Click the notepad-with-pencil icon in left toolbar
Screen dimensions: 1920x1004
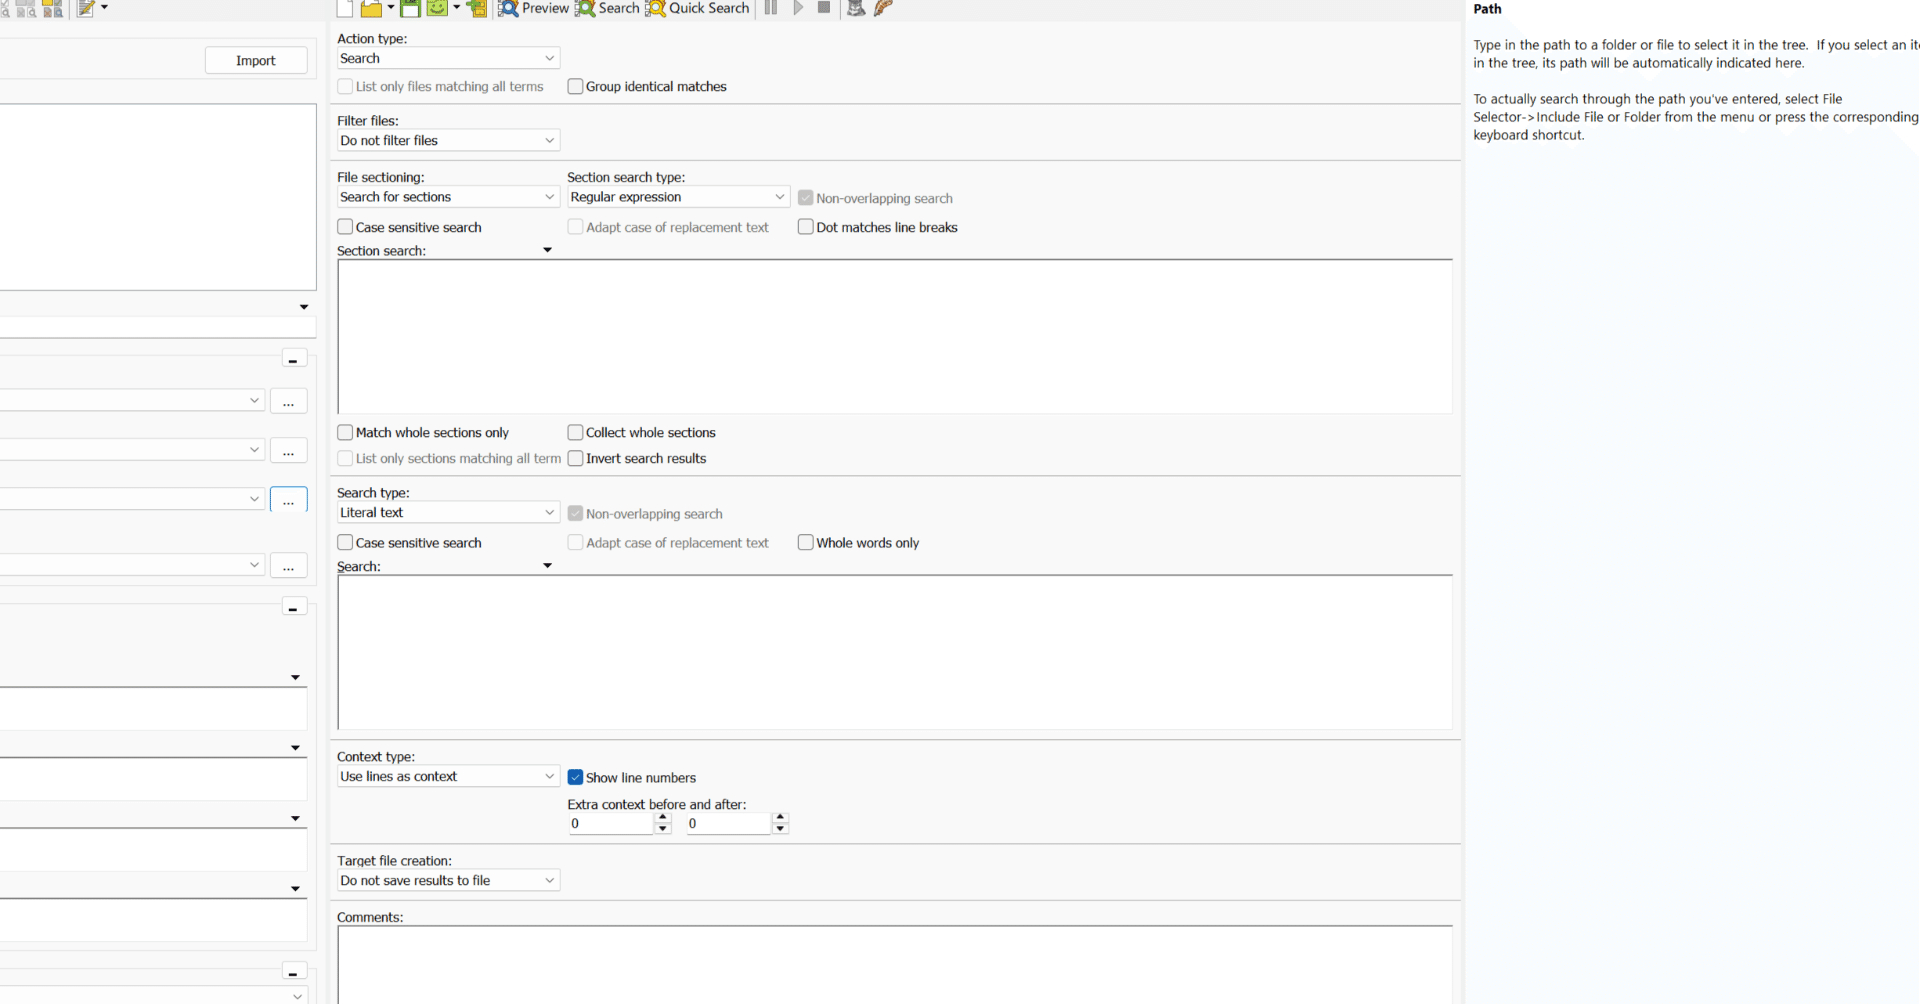point(86,8)
